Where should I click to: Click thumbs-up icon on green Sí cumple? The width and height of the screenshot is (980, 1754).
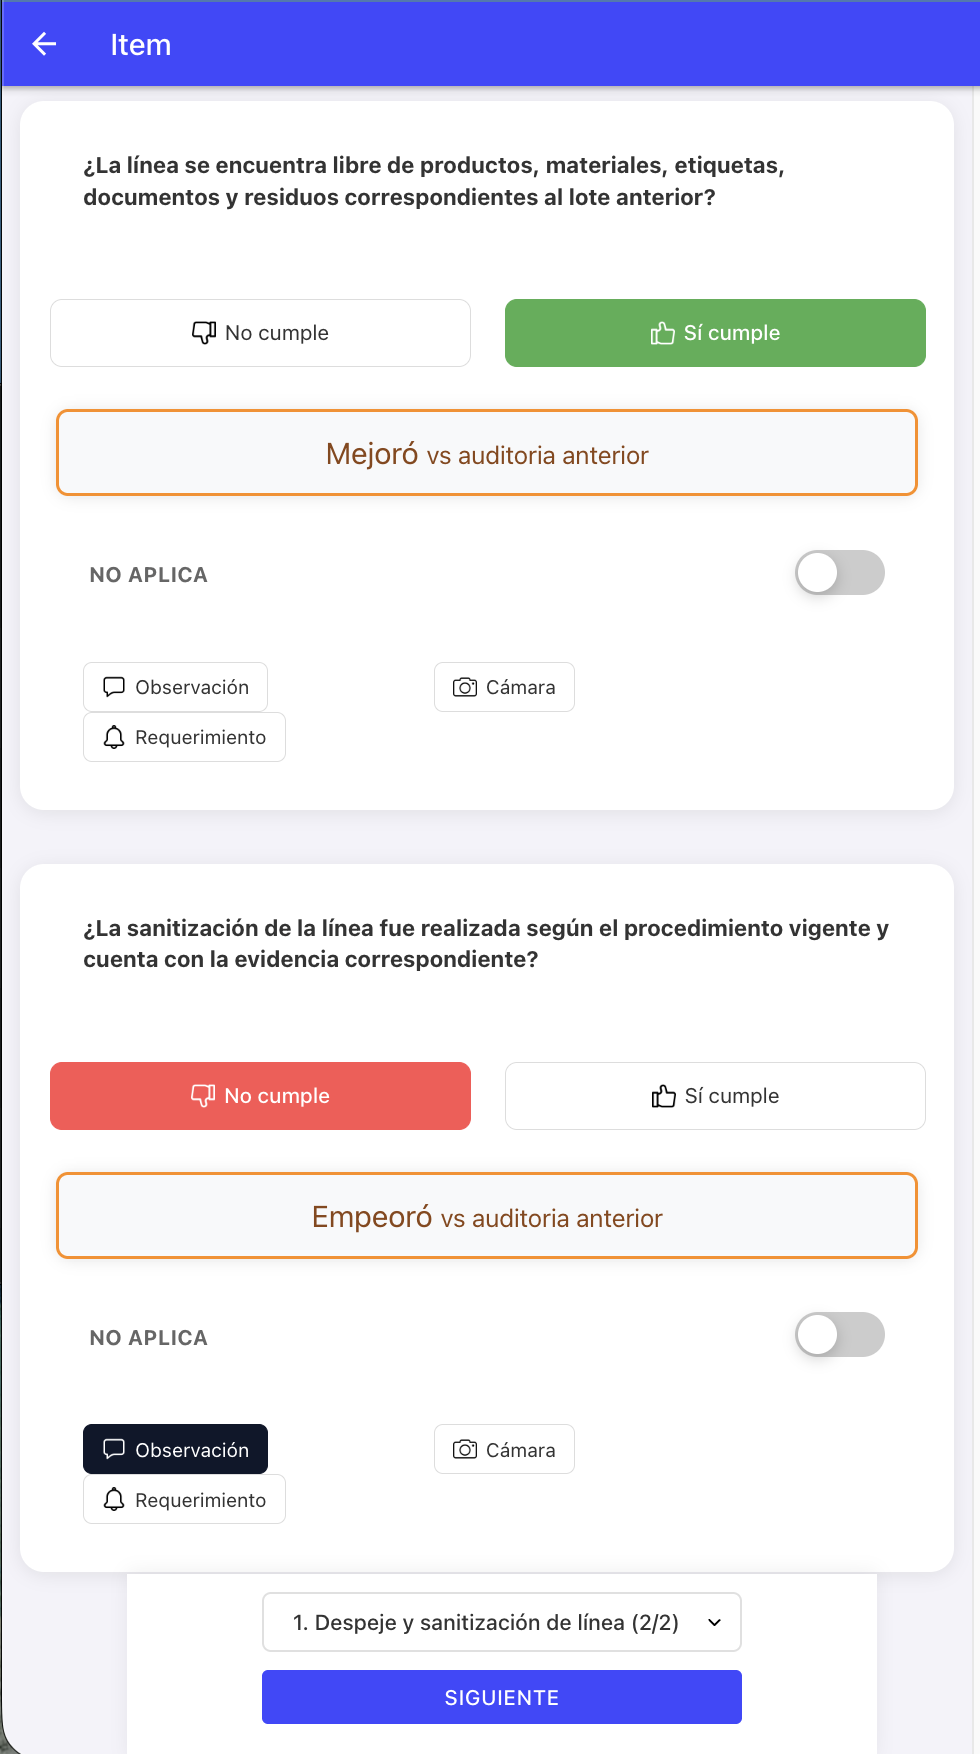(x=662, y=333)
